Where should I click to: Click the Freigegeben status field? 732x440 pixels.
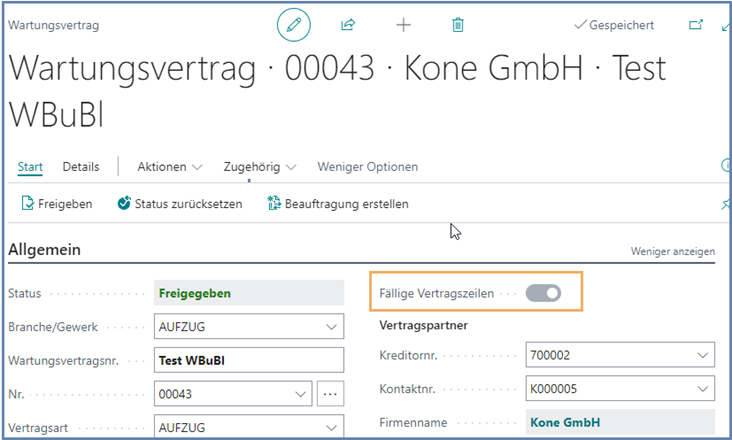point(249,293)
